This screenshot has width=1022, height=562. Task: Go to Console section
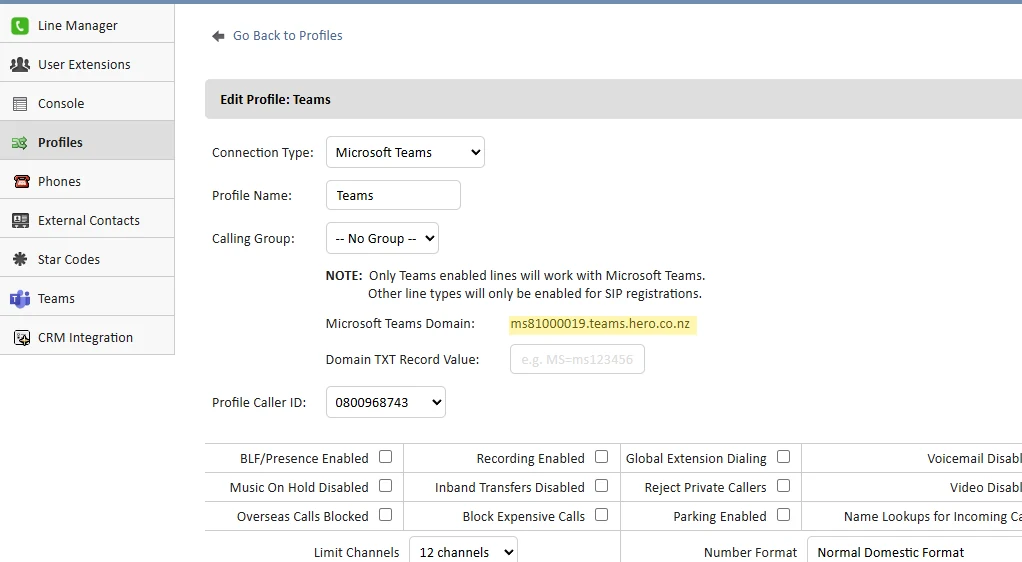[87, 103]
